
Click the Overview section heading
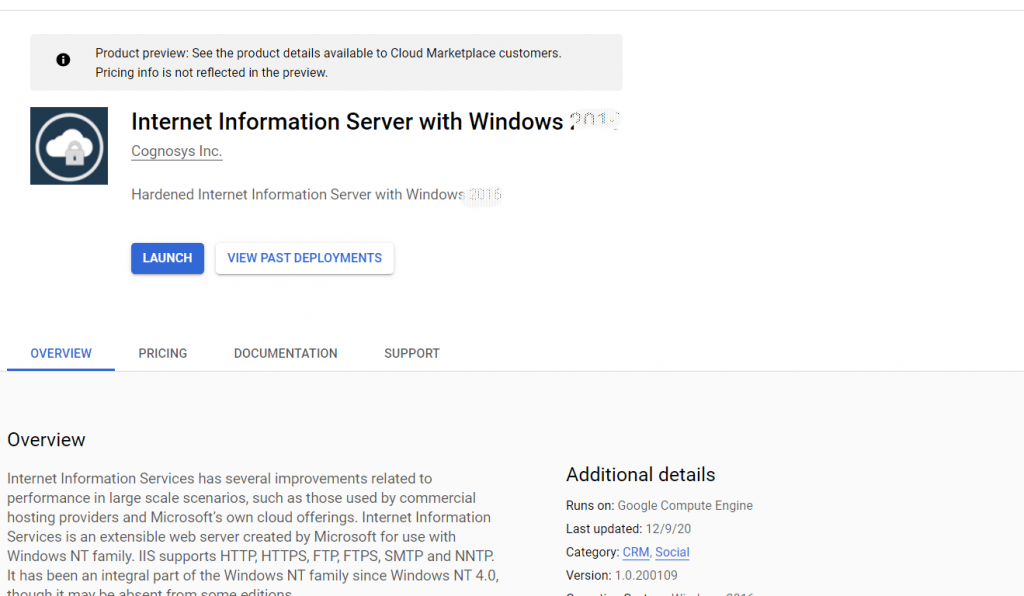46,440
